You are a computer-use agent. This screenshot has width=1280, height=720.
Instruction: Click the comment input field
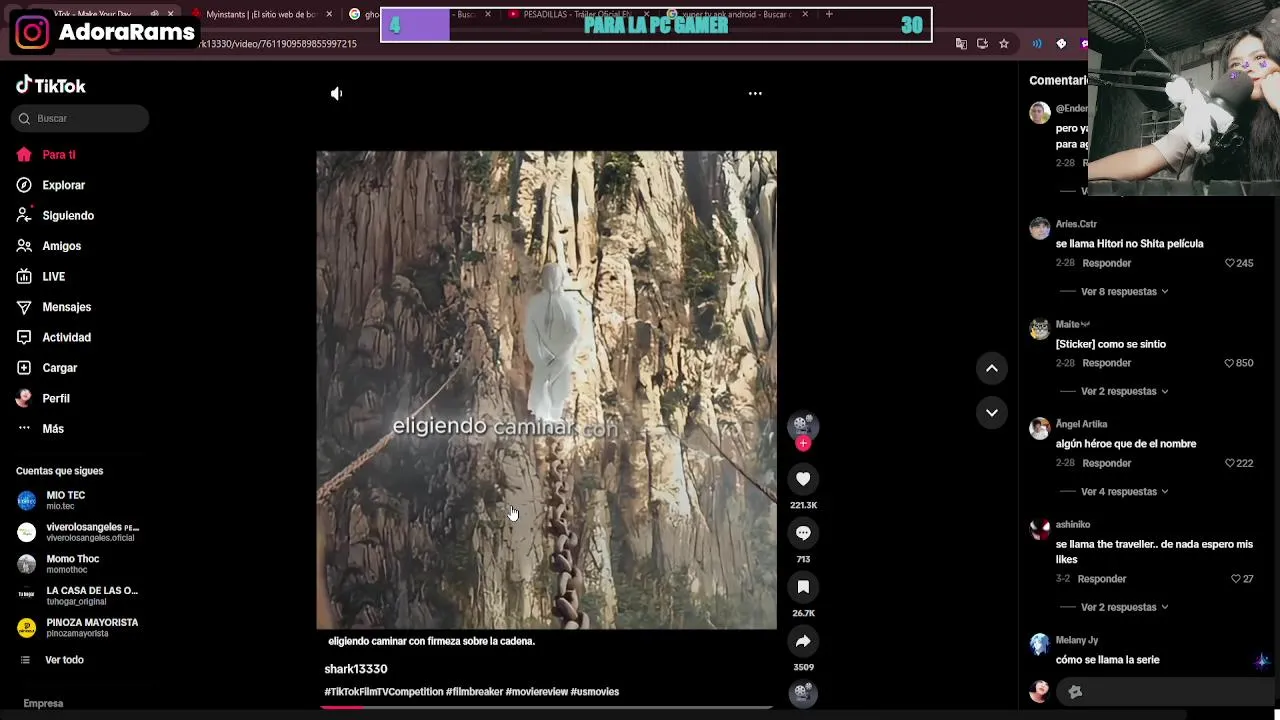click(1165, 692)
